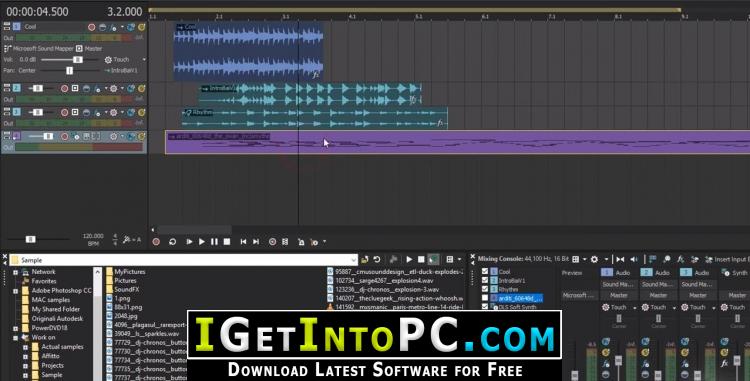Expand the PowerDVD18 folder node
The height and width of the screenshot is (381, 750).
[15, 328]
